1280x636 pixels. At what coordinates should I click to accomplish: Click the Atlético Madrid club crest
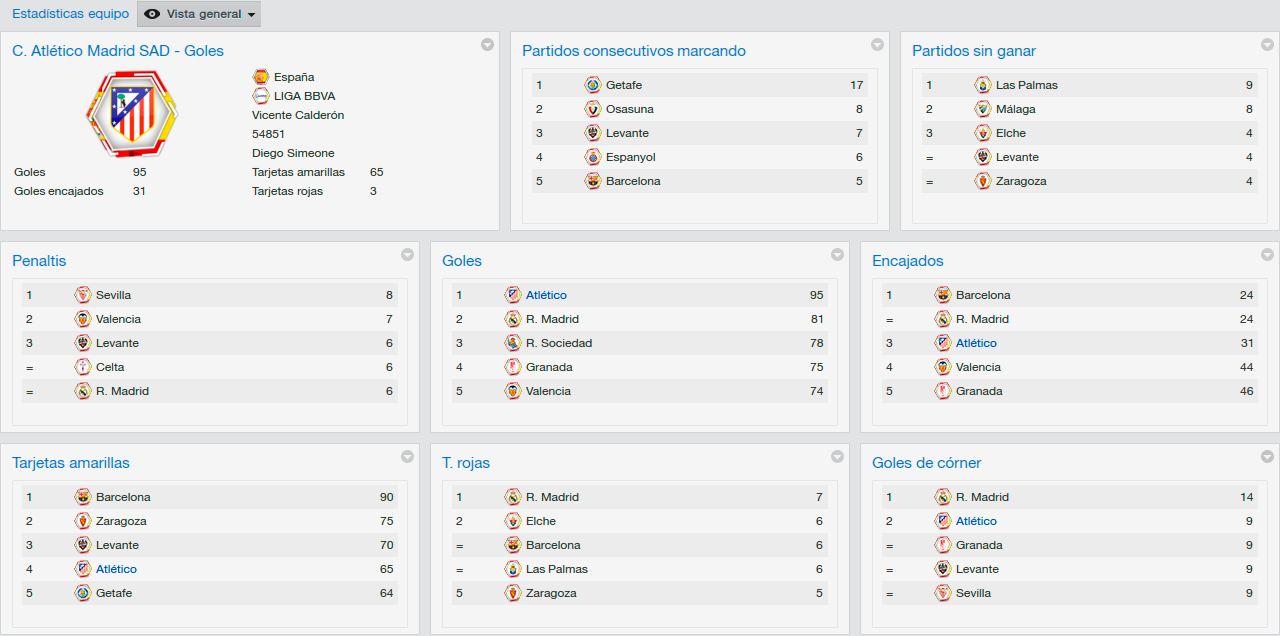[x=132, y=113]
